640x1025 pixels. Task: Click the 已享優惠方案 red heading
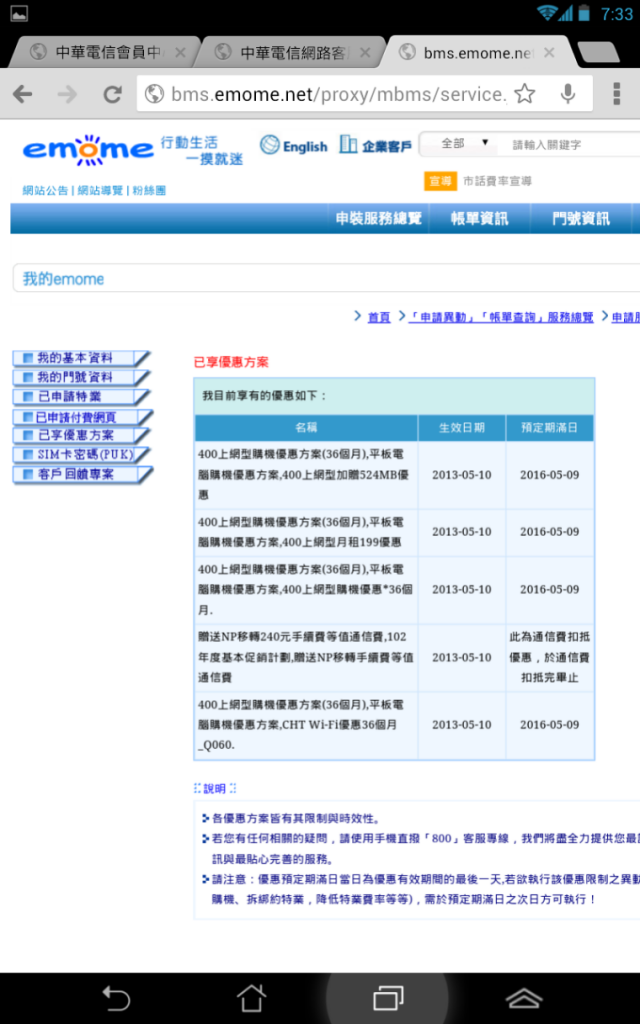pyautogui.click(x=231, y=362)
